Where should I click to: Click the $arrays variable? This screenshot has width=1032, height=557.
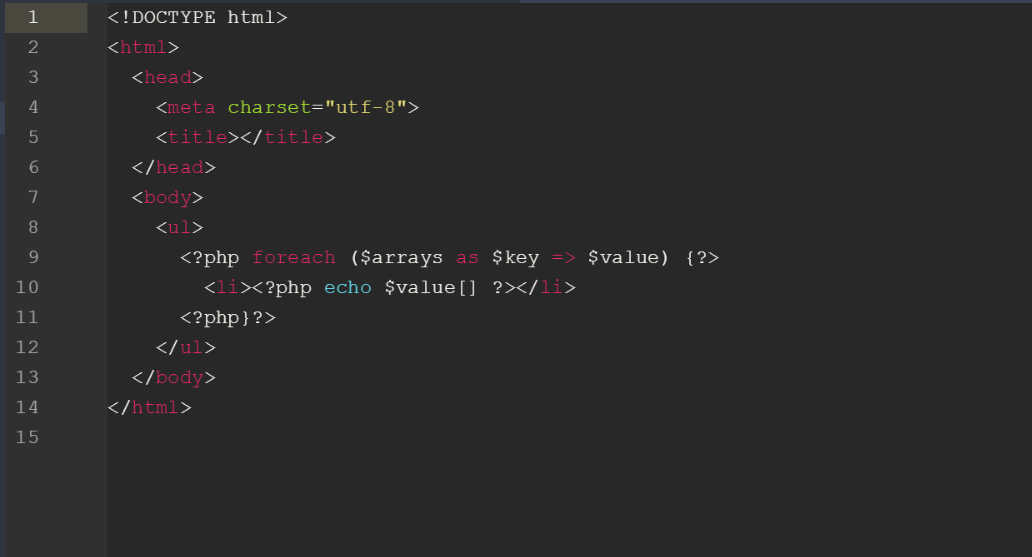click(402, 257)
